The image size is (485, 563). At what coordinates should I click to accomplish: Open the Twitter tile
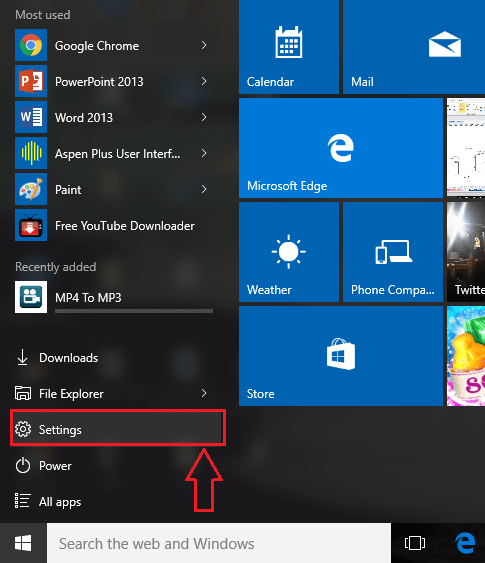466,252
